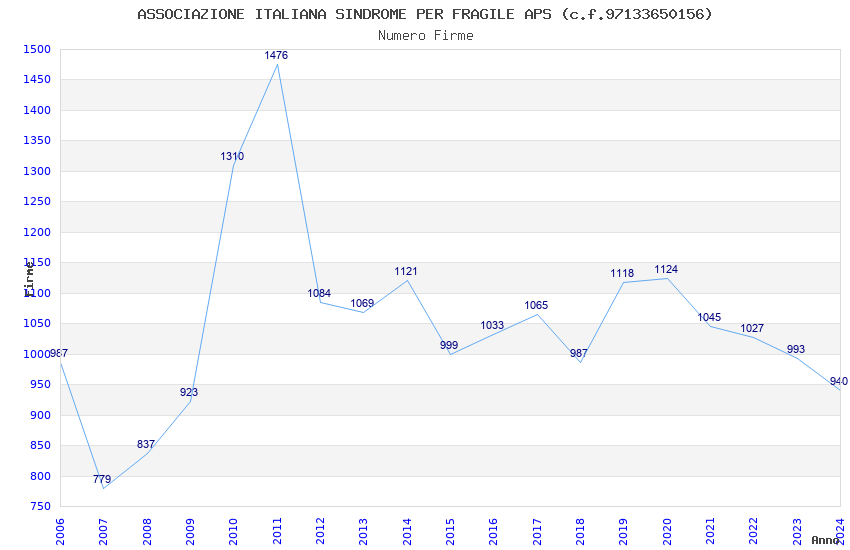The width and height of the screenshot is (850, 550).
Task: Click the x-axis year 2017
Action: click(537, 532)
